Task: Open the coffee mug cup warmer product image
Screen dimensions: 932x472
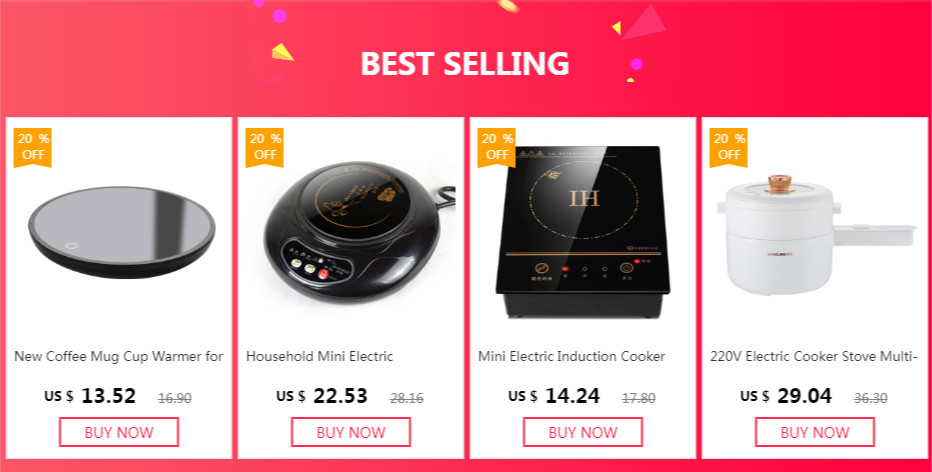Action: point(122,232)
